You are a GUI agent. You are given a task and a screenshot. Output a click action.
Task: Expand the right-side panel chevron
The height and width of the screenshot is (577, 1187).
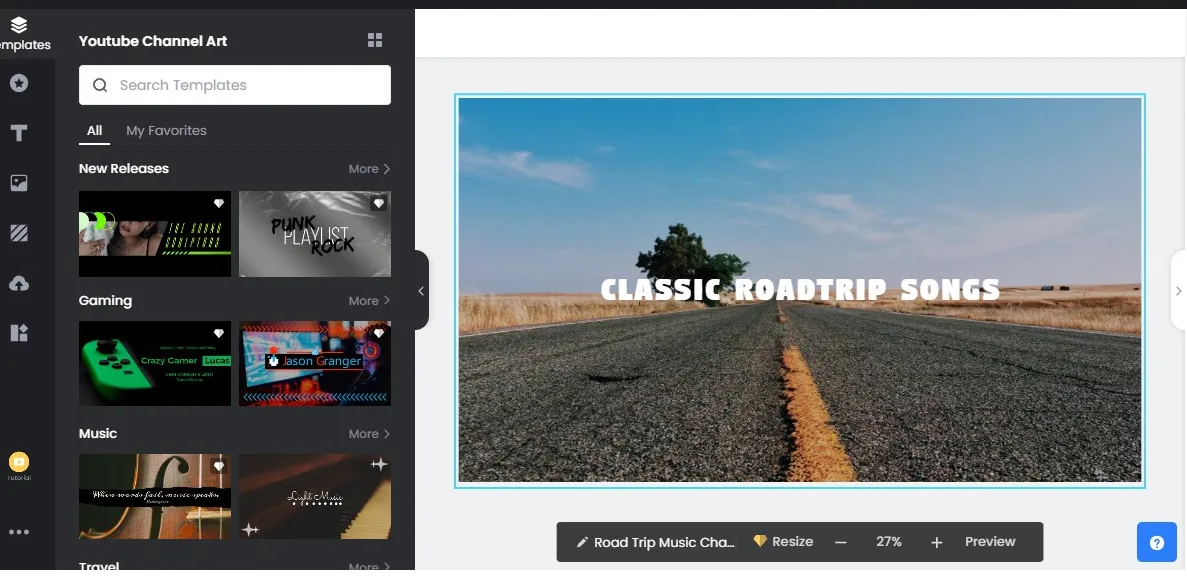point(1179,291)
